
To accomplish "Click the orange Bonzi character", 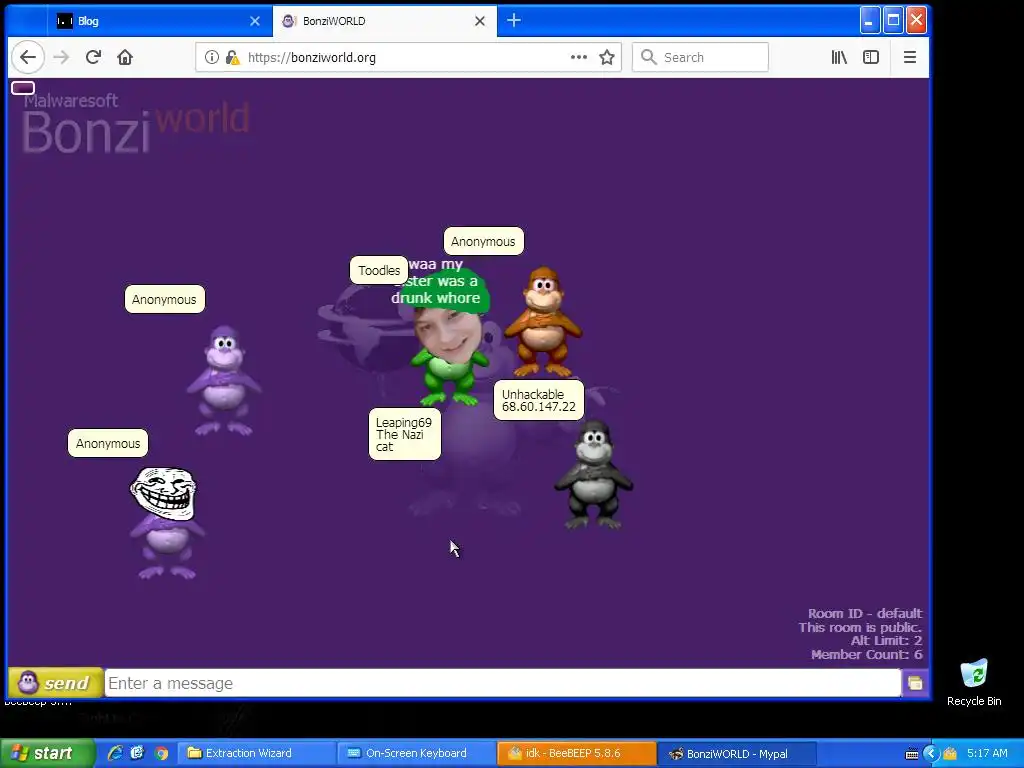I will pos(543,321).
